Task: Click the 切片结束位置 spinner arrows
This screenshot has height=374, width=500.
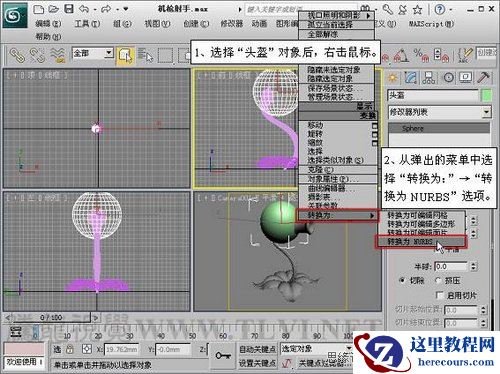Action: pyautogui.click(x=483, y=323)
